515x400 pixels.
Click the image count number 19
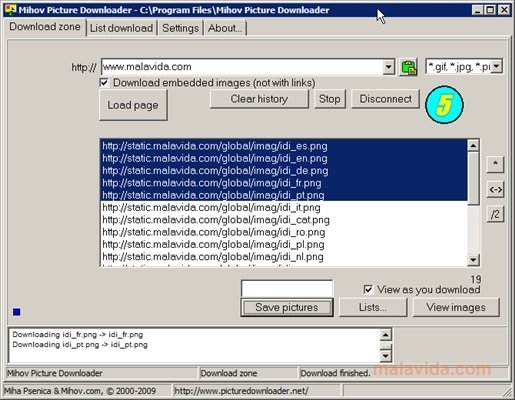[476, 279]
